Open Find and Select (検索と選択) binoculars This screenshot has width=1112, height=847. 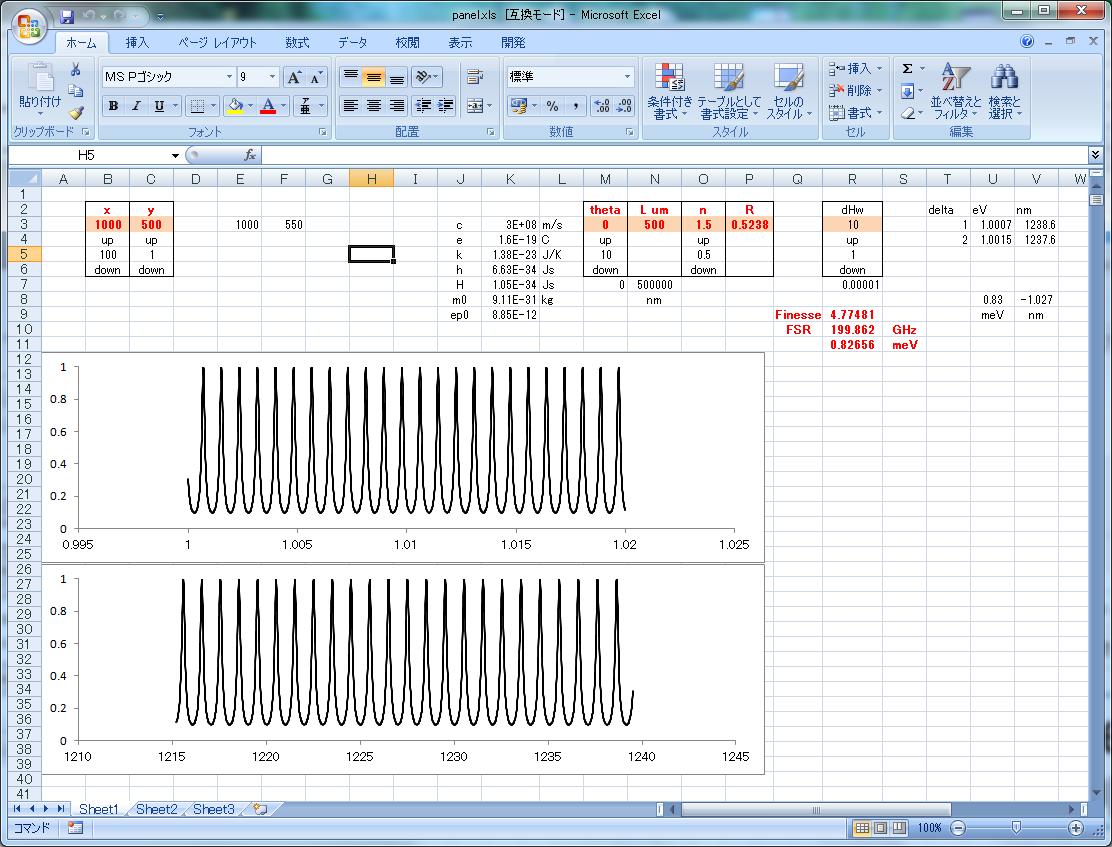pos(1004,78)
